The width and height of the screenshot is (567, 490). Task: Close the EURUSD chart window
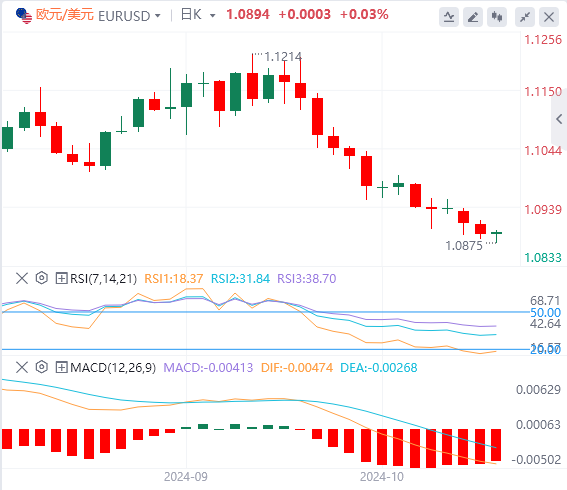click(x=549, y=17)
